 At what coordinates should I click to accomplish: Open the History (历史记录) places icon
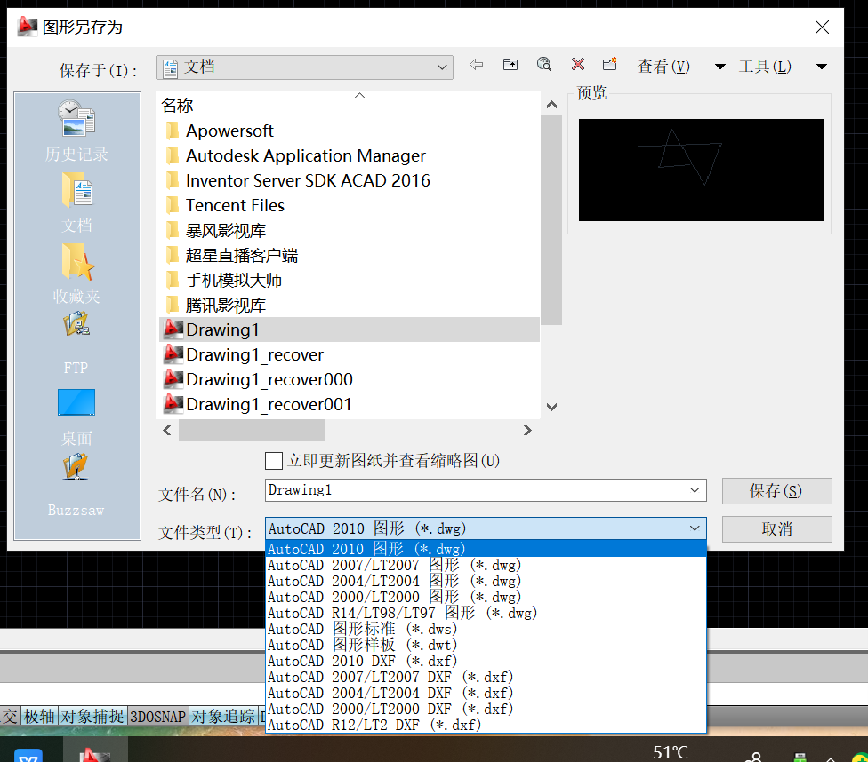click(x=76, y=131)
